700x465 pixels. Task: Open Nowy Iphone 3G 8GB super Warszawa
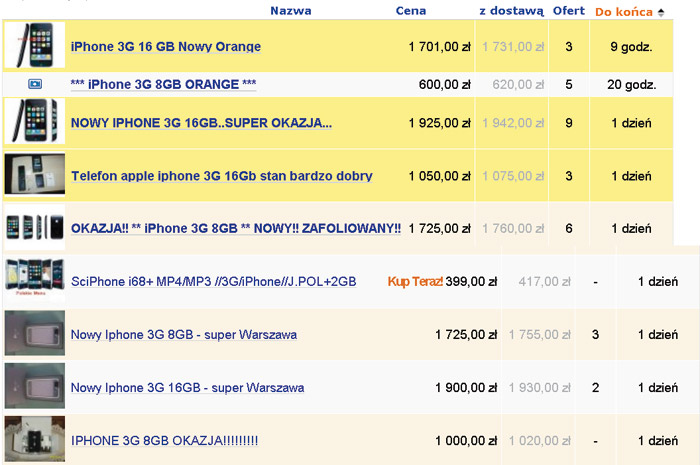[183, 334]
